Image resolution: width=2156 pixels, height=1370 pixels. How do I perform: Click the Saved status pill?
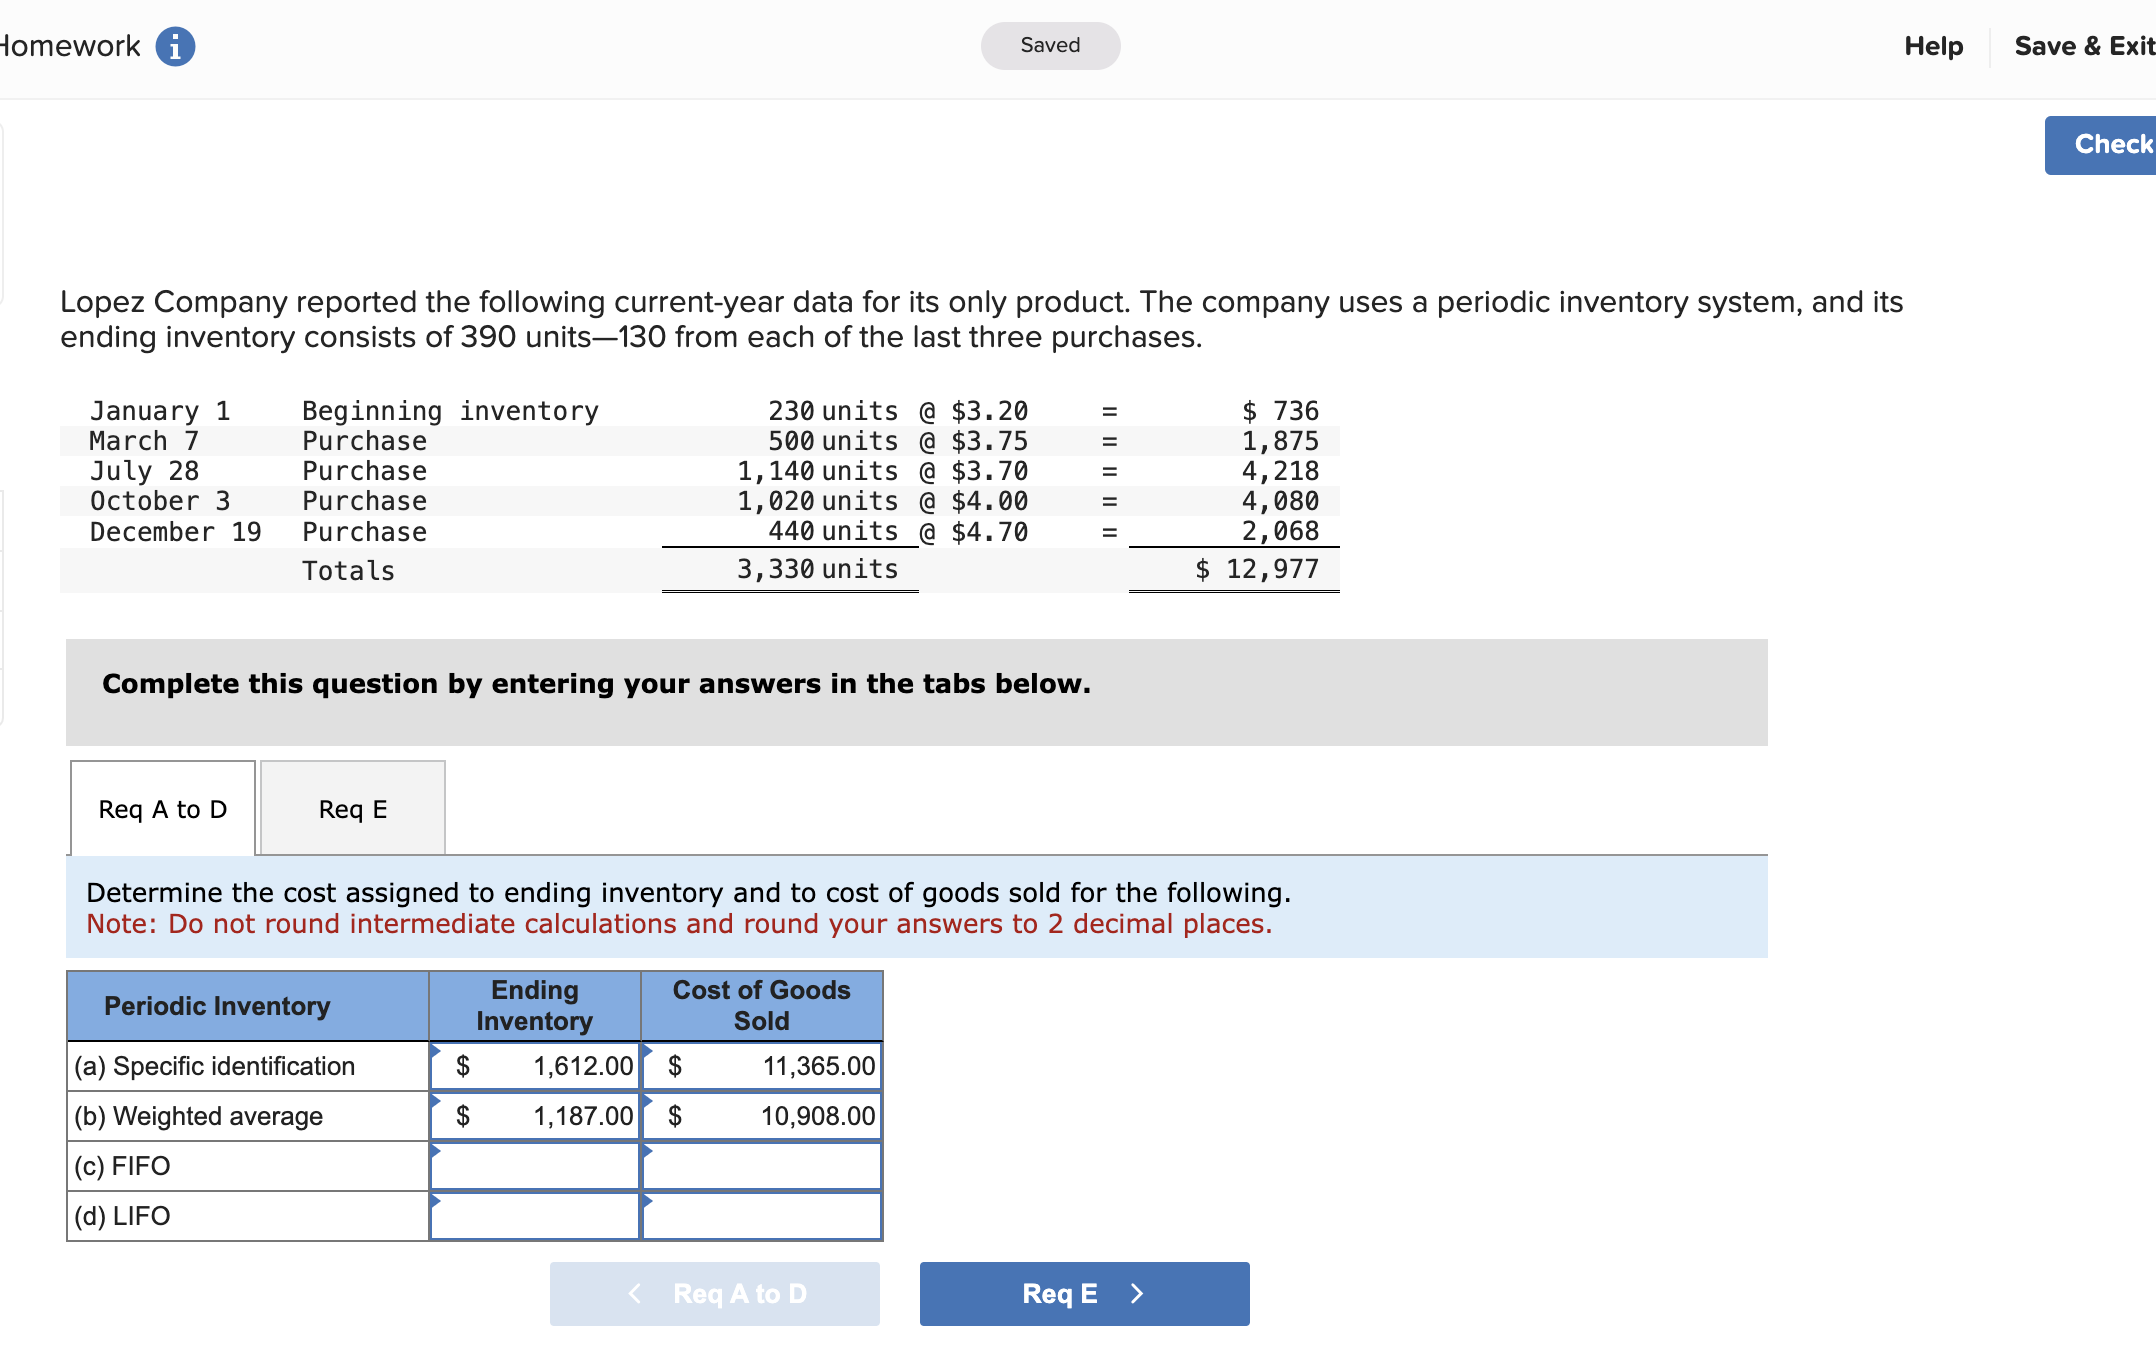(x=1050, y=45)
